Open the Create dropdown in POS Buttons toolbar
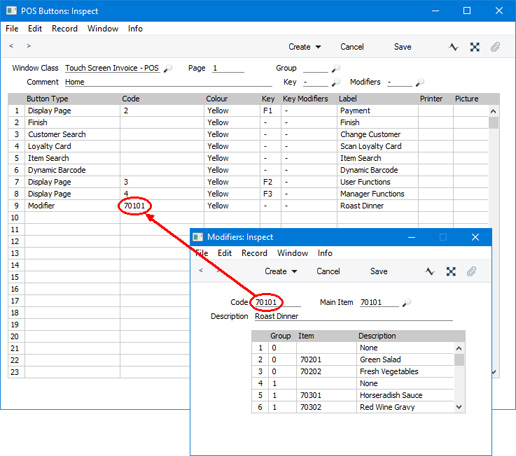The width and height of the screenshot is (516, 456). pyautogui.click(x=305, y=47)
